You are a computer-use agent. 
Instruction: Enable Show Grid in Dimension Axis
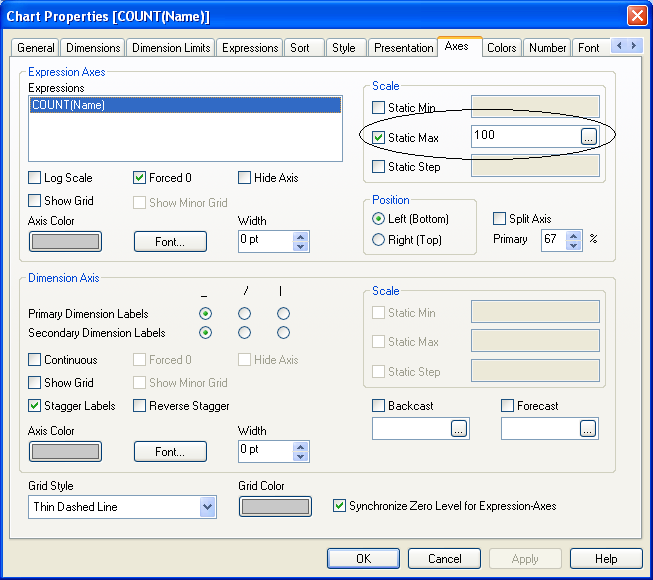[x=34, y=383]
